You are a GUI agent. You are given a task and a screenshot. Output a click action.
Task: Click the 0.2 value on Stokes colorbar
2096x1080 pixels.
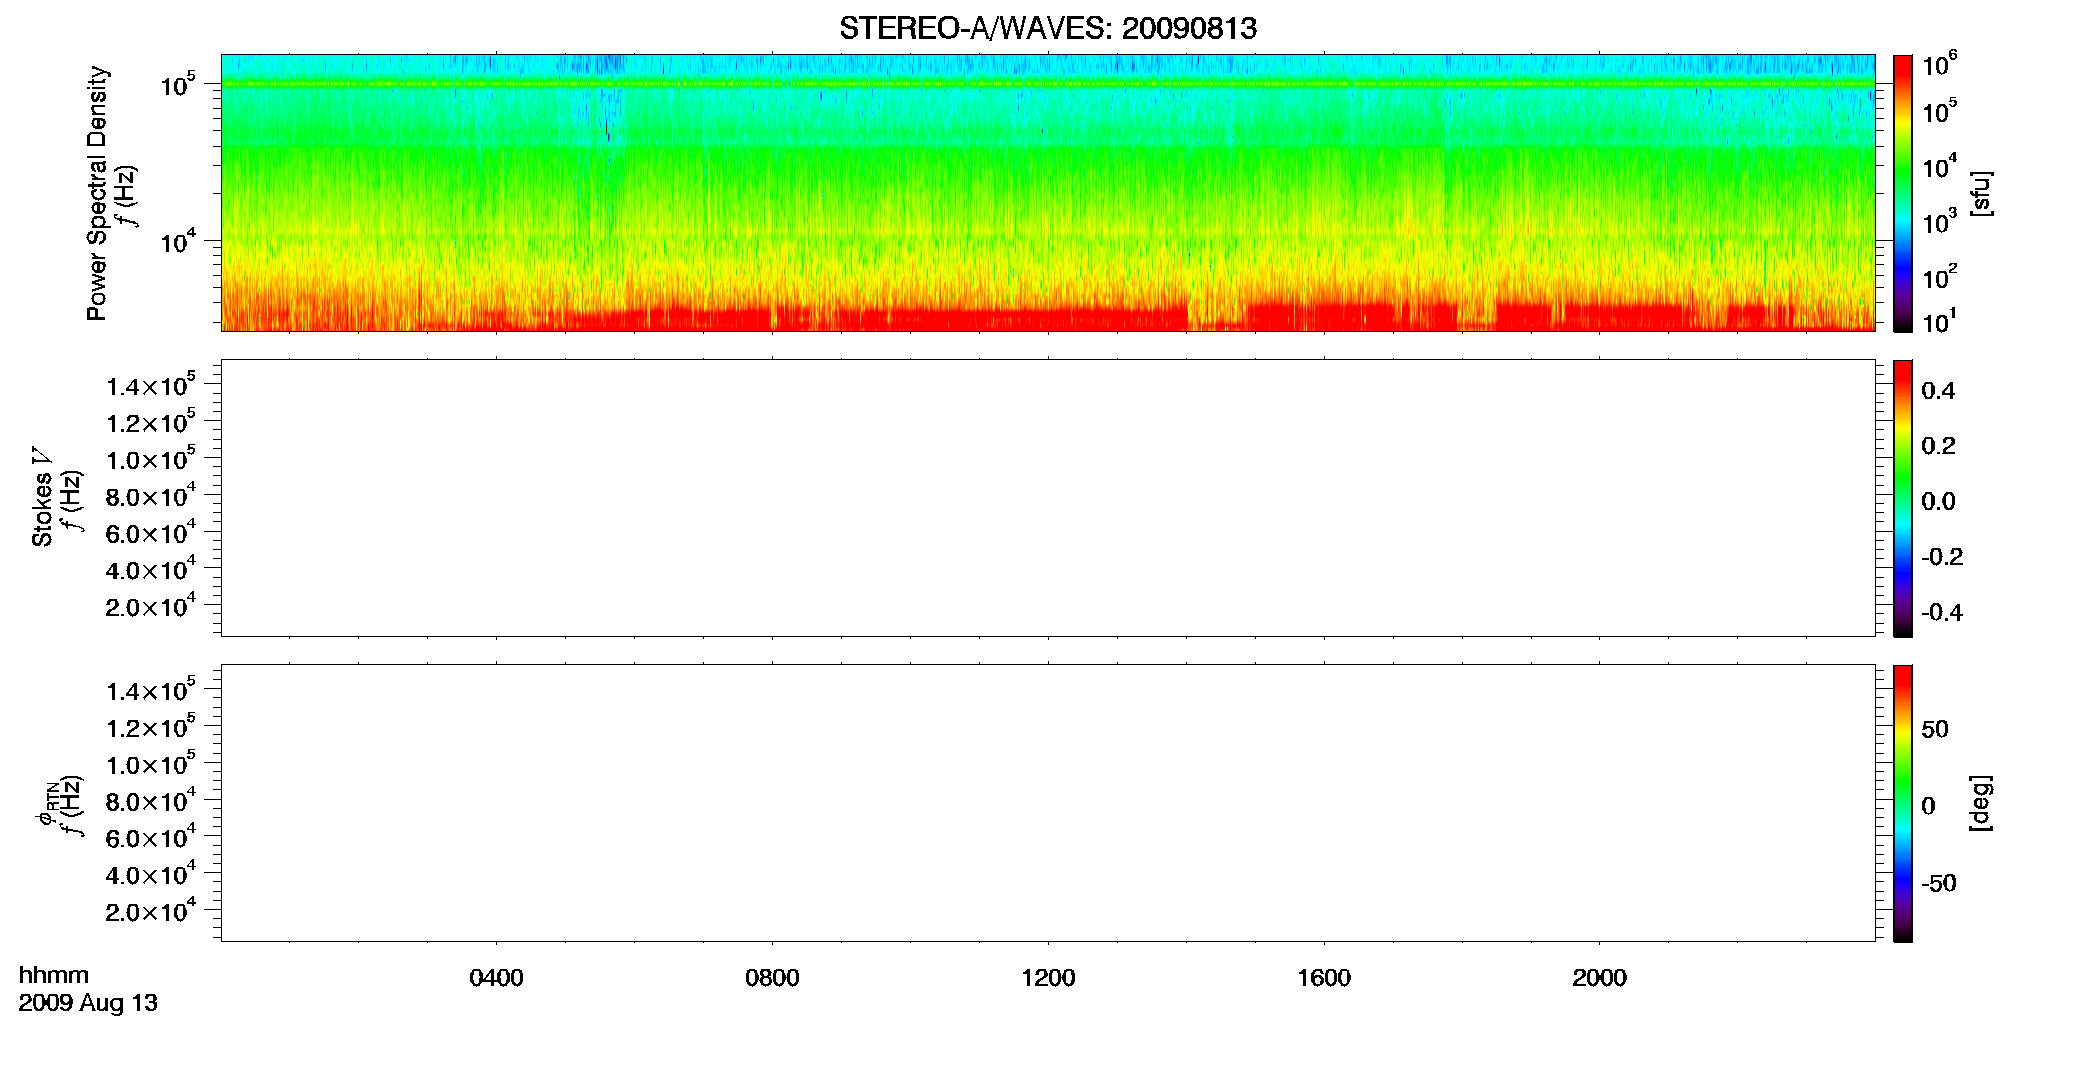coord(1938,446)
